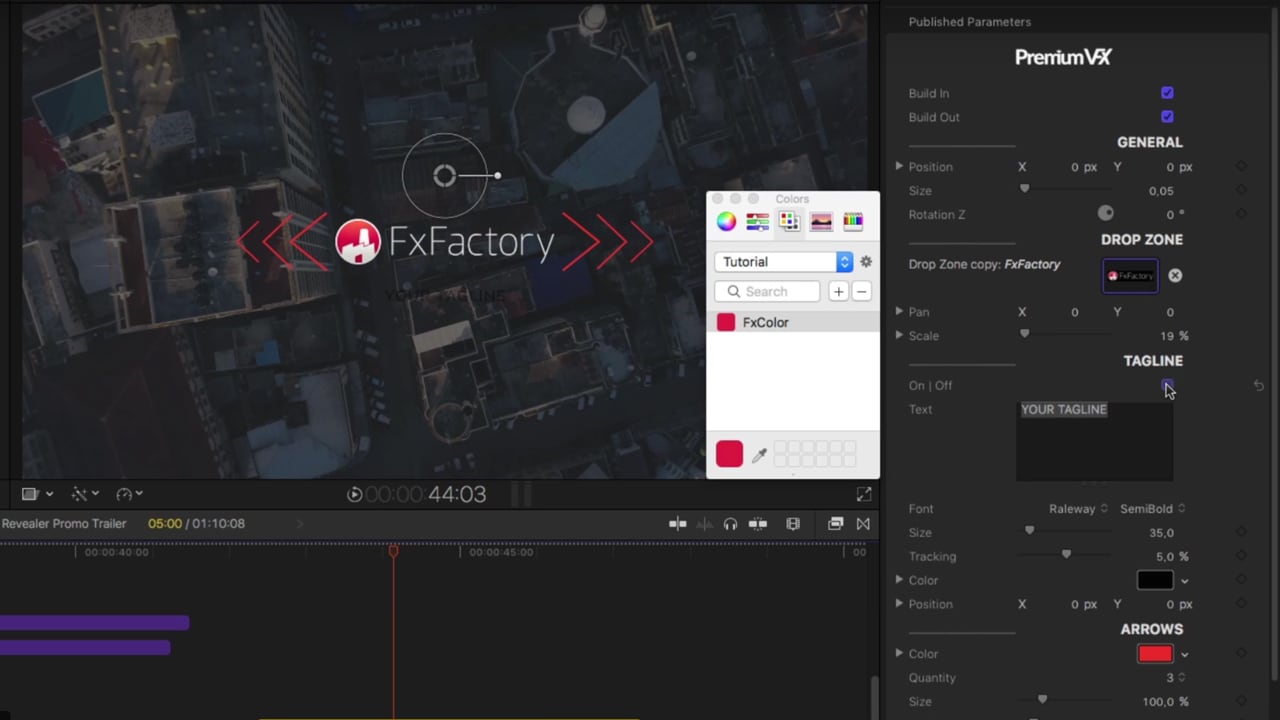Open the image palettes picker

[x=821, y=222]
